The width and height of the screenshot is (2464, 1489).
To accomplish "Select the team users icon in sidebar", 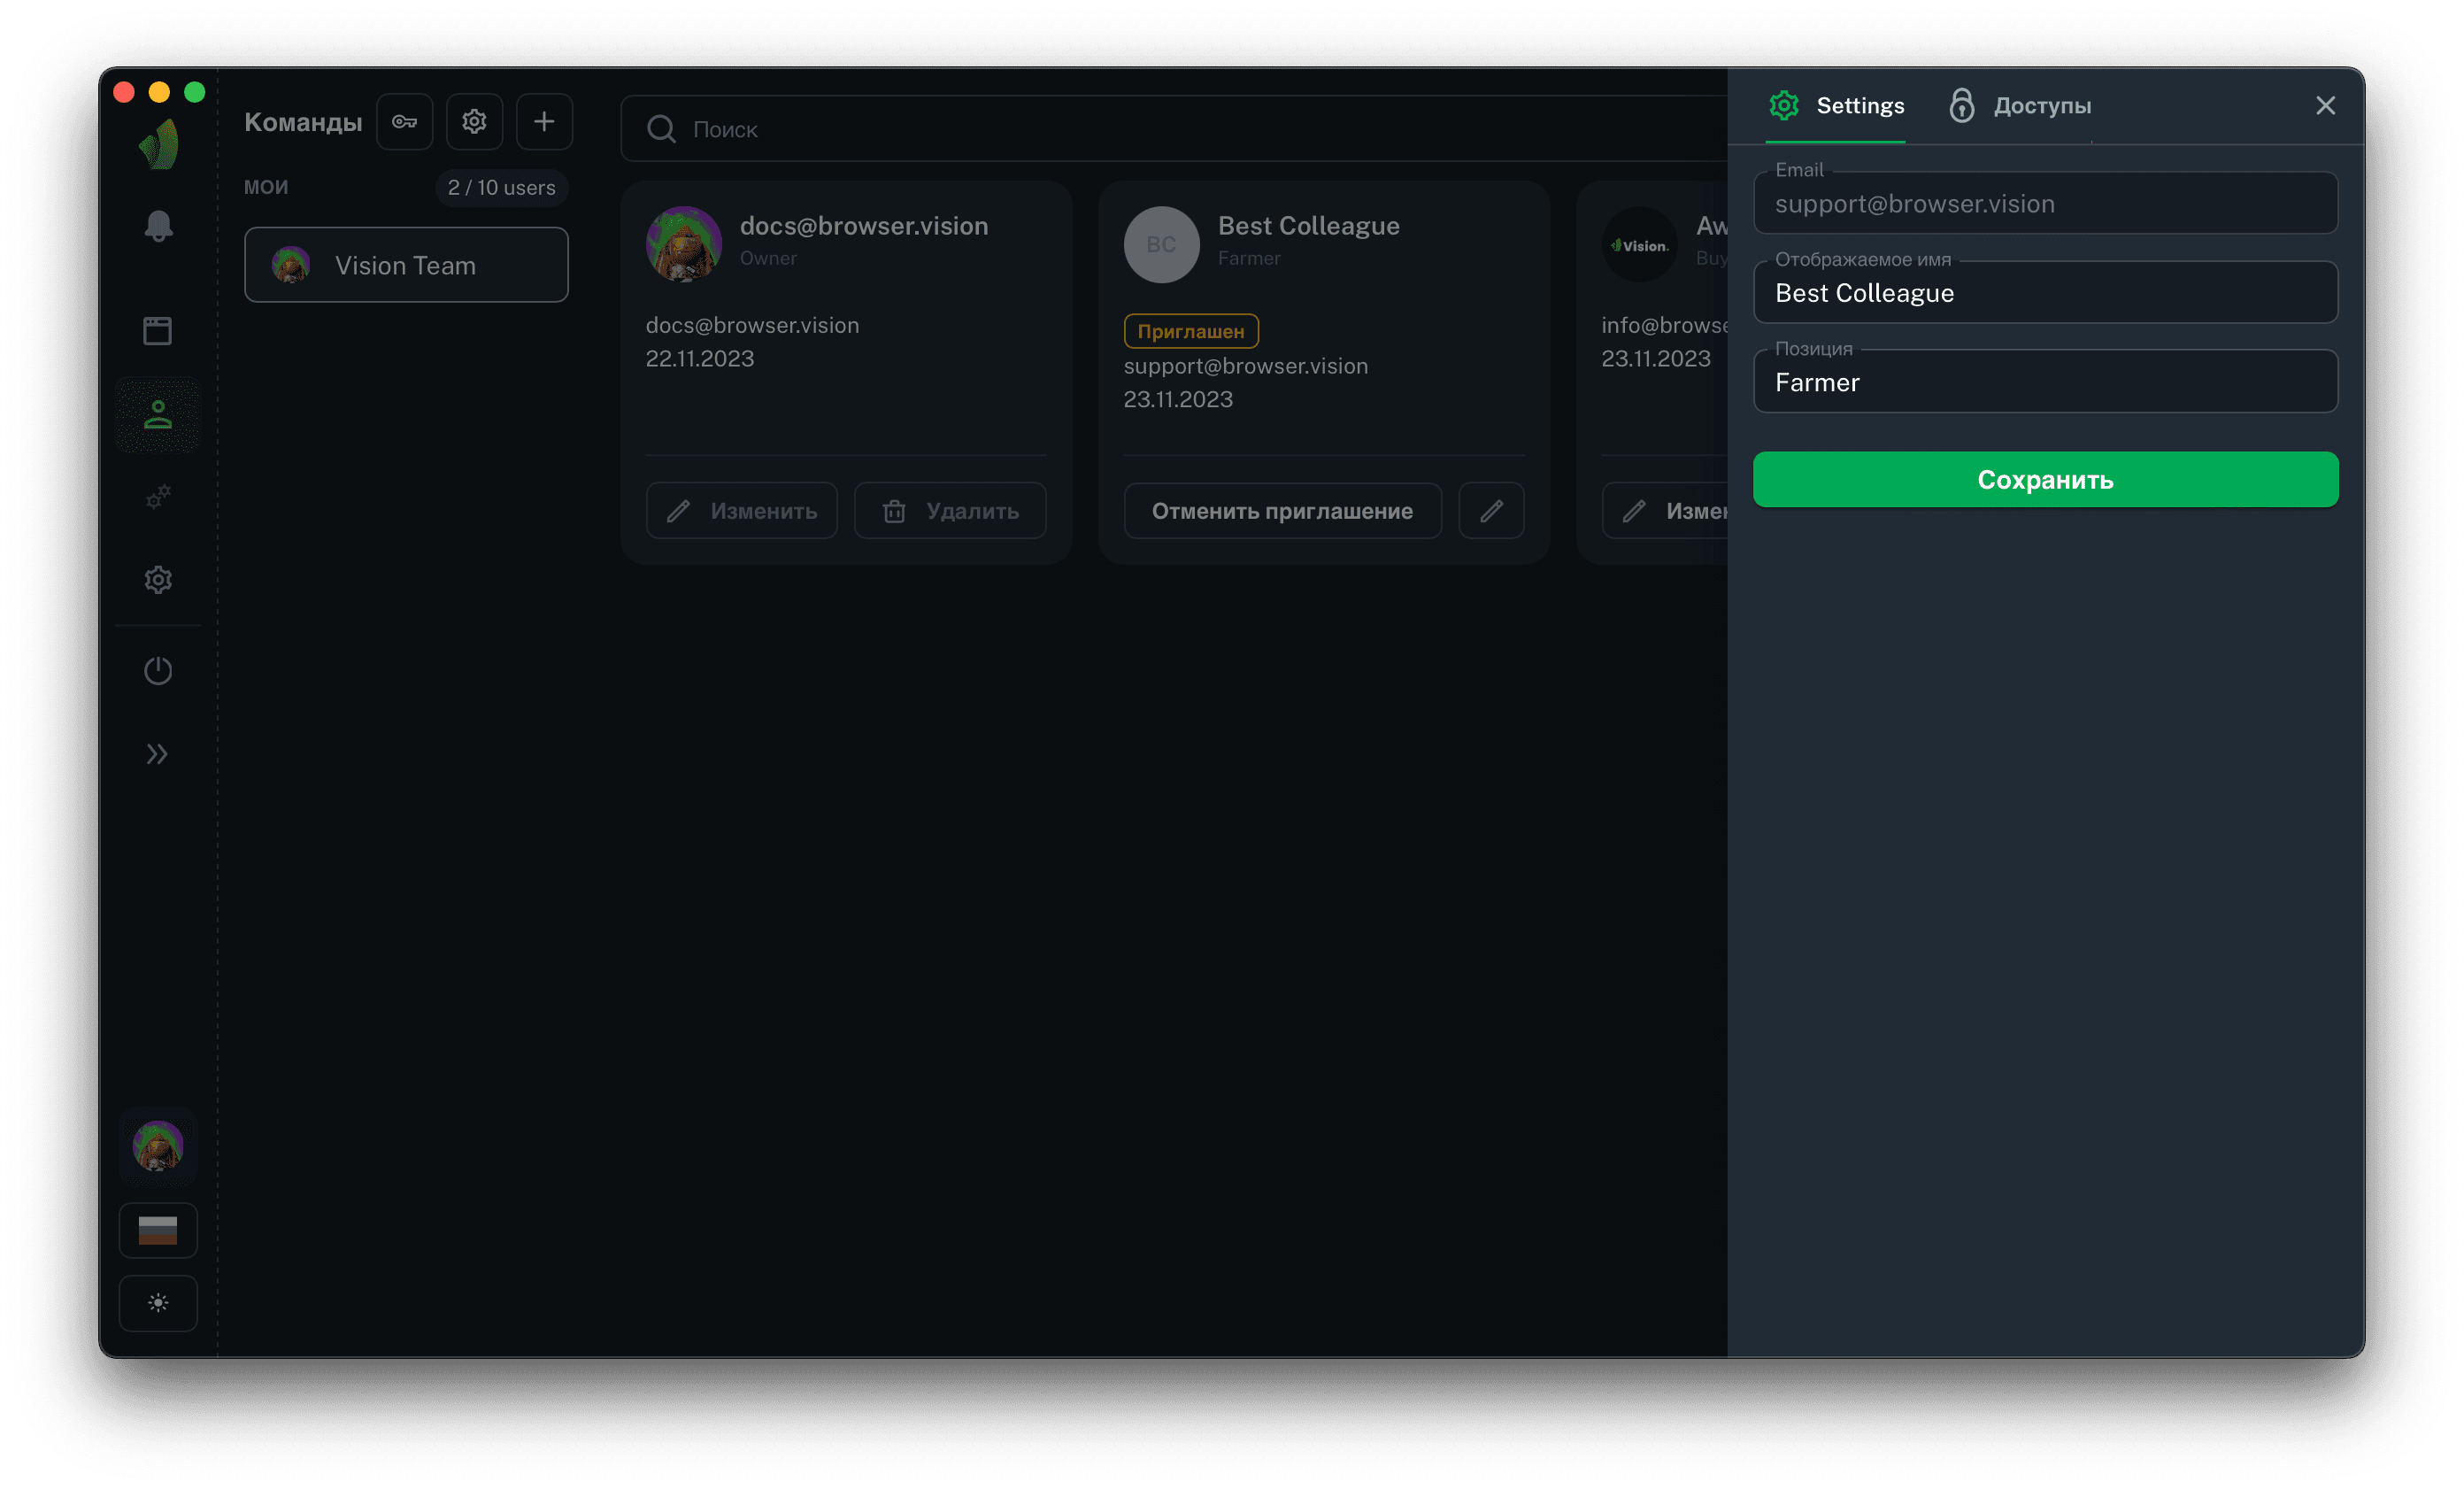I will click(x=158, y=414).
